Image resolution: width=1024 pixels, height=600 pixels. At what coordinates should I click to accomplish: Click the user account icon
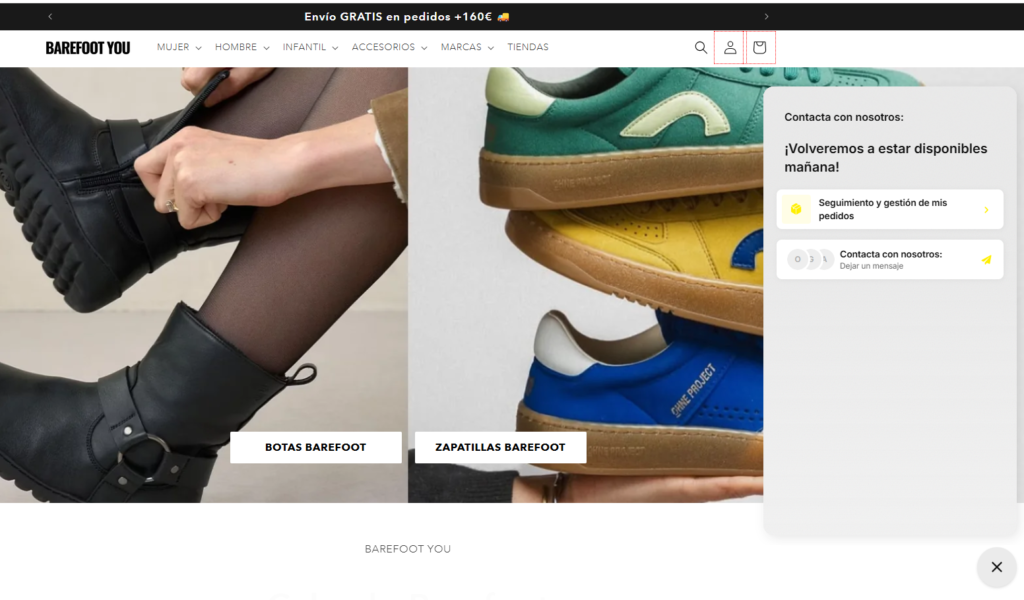[x=730, y=47]
